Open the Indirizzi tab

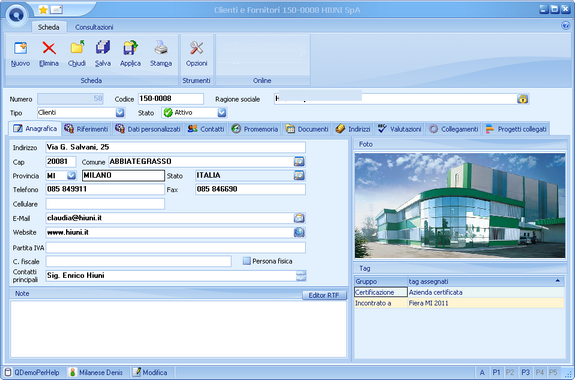tap(352, 129)
